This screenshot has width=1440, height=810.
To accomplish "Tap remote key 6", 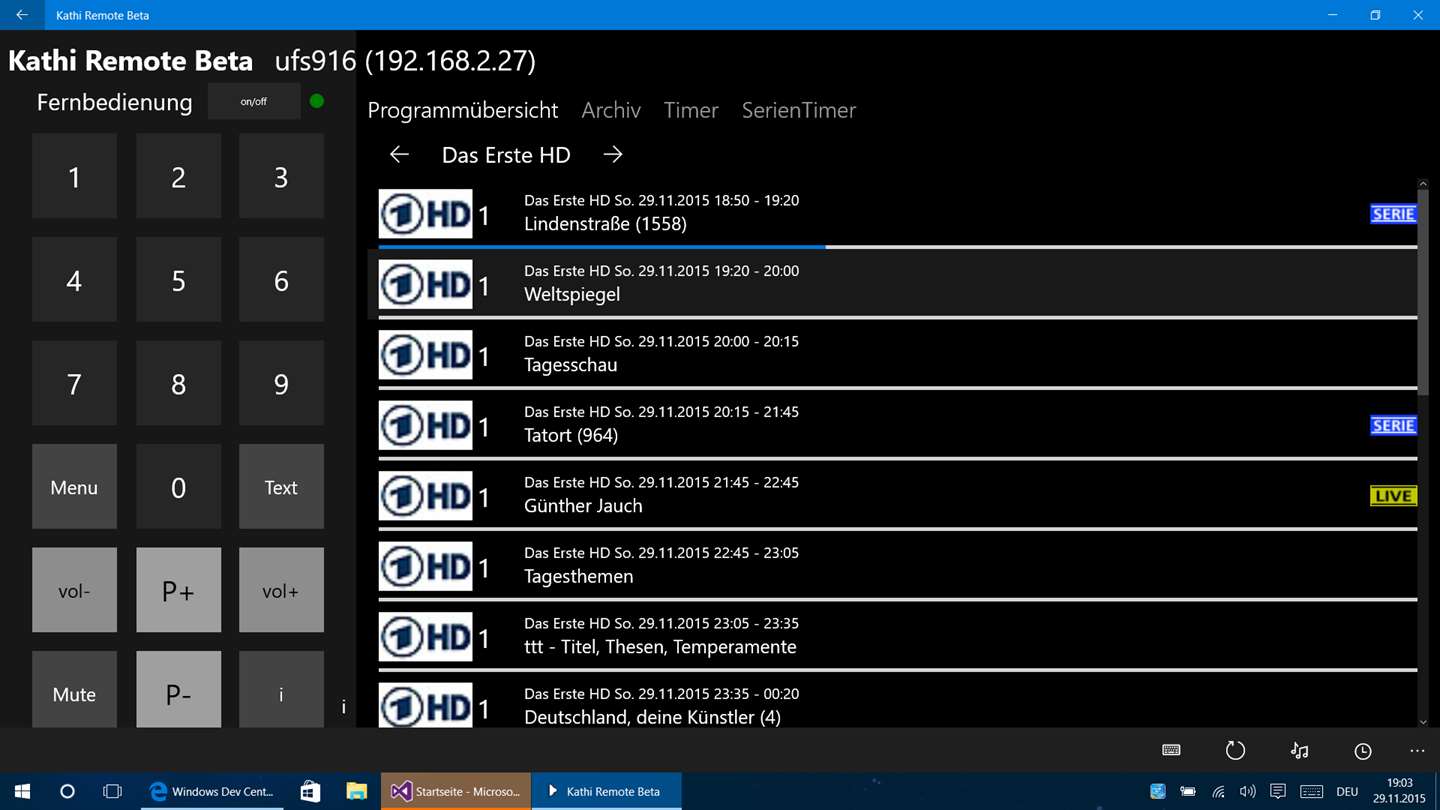I will (281, 280).
